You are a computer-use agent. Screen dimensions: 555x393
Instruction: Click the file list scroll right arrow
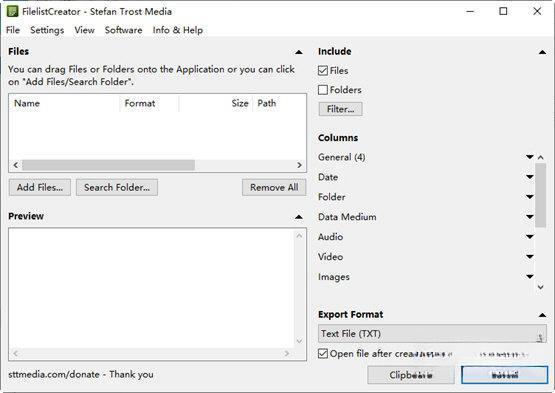click(x=299, y=165)
